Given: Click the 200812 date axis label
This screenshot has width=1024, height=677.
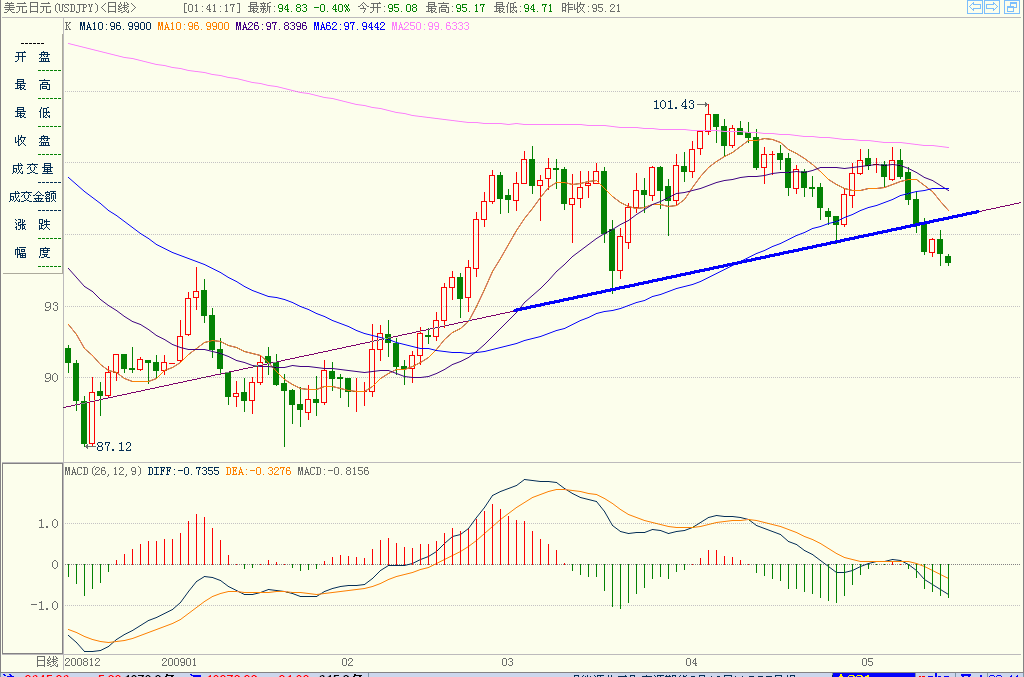Looking at the screenshot, I should click(x=83, y=662).
